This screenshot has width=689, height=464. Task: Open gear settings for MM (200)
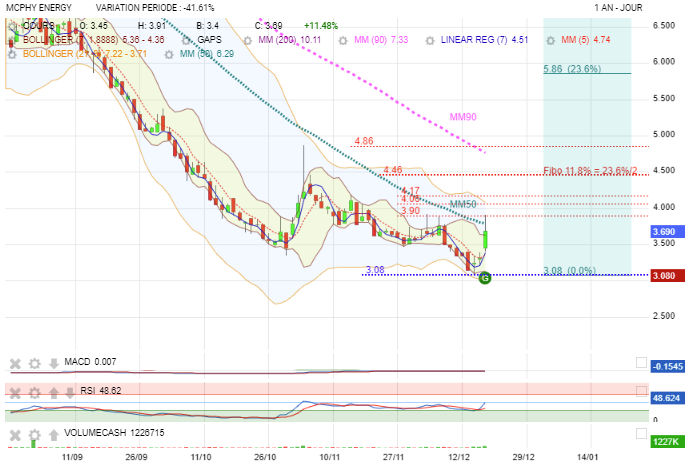point(247,40)
